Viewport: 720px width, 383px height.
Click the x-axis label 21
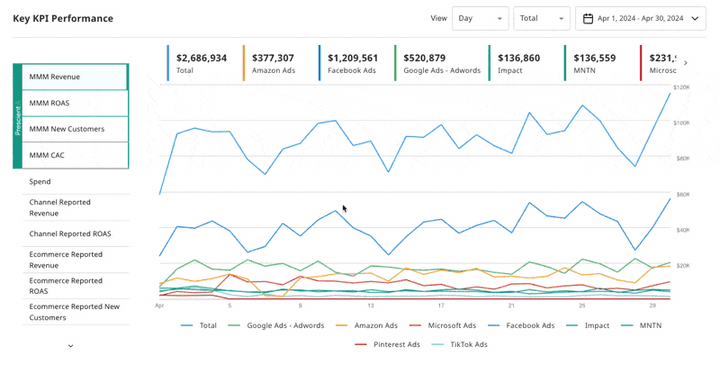(512, 305)
